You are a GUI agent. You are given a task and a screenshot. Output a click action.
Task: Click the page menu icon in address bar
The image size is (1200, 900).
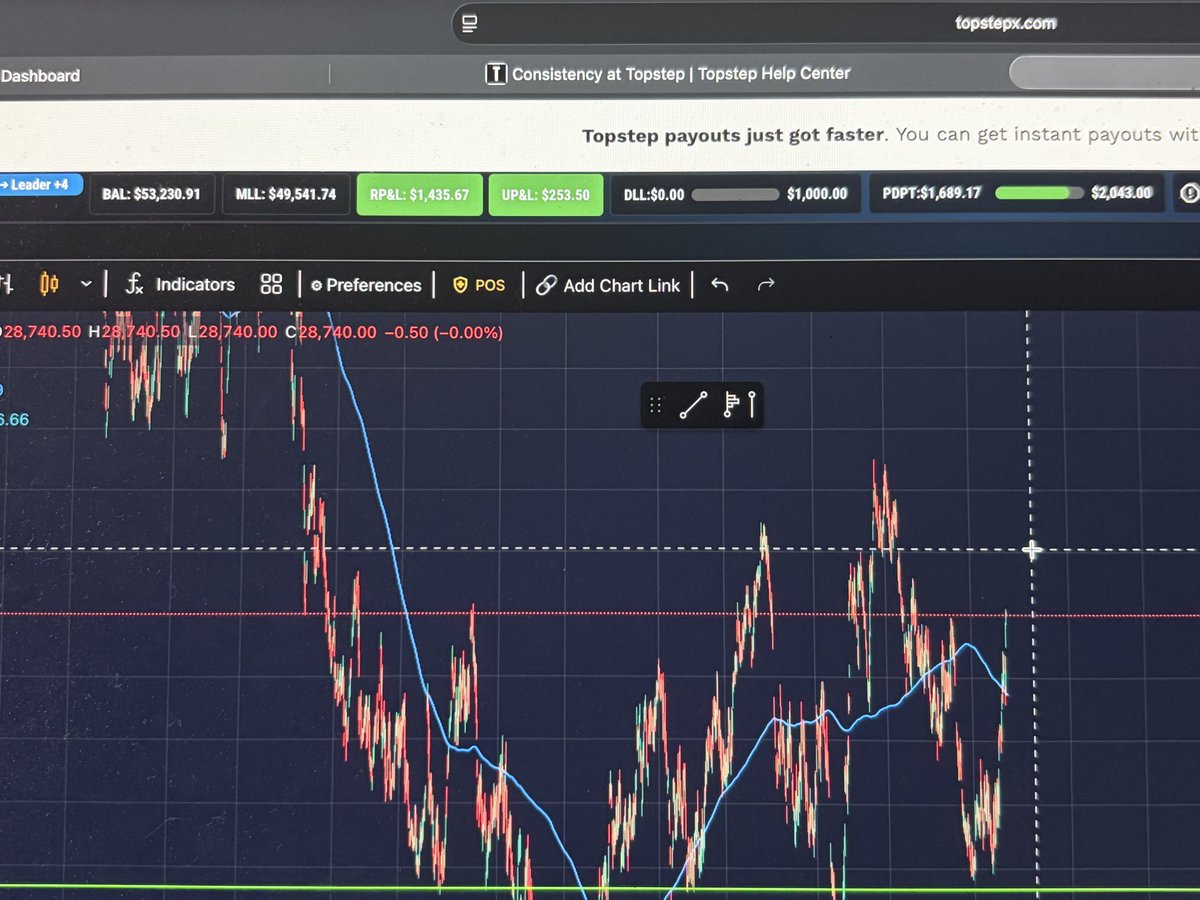469,23
